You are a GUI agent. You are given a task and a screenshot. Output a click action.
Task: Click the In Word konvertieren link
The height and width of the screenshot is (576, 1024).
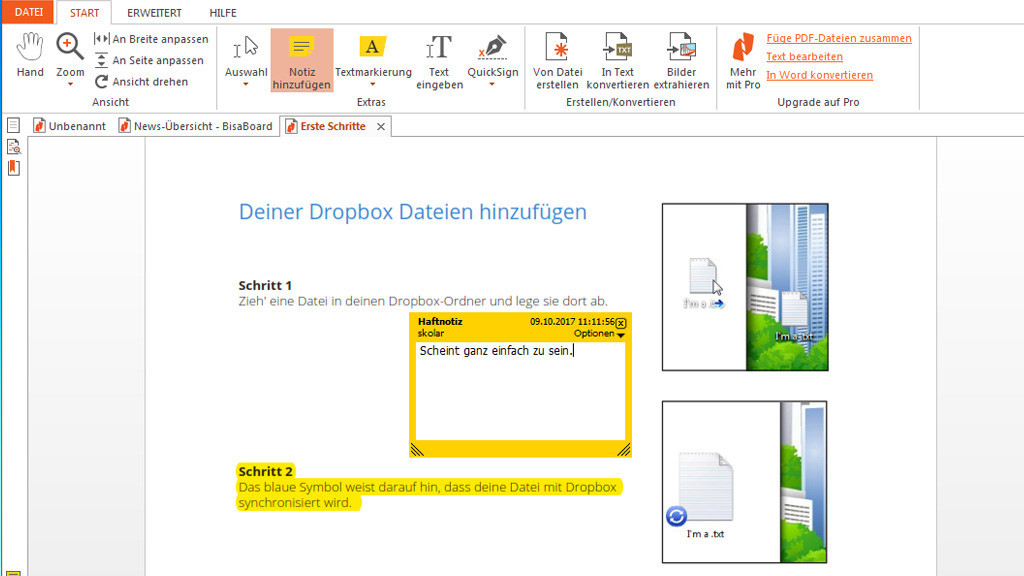[x=819, y=75]
